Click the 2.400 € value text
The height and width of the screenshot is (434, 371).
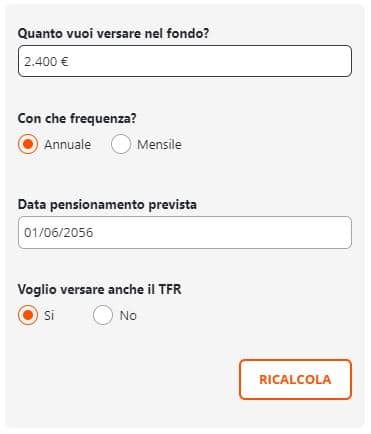click(x=46, y=62)
